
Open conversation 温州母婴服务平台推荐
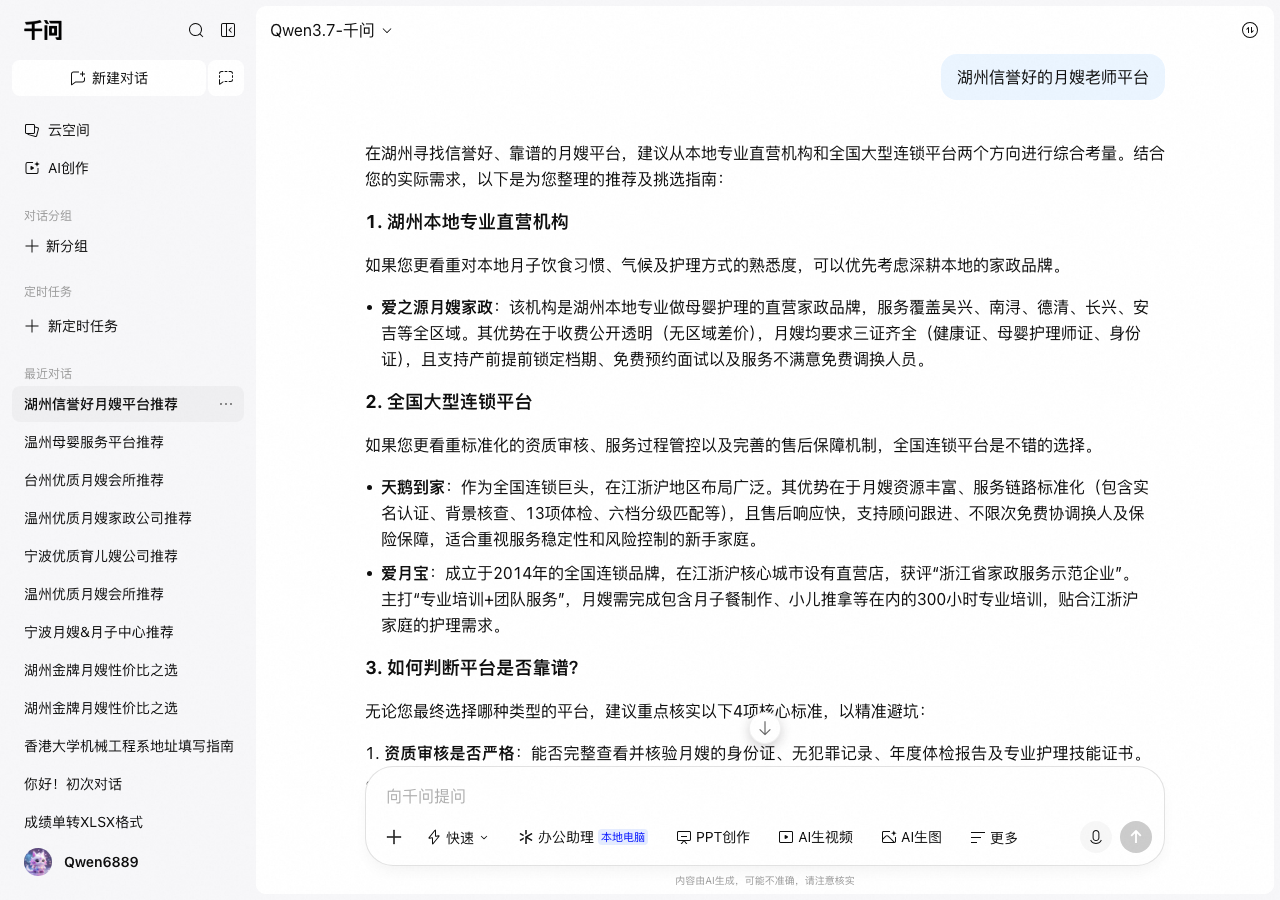click(128, 442)
